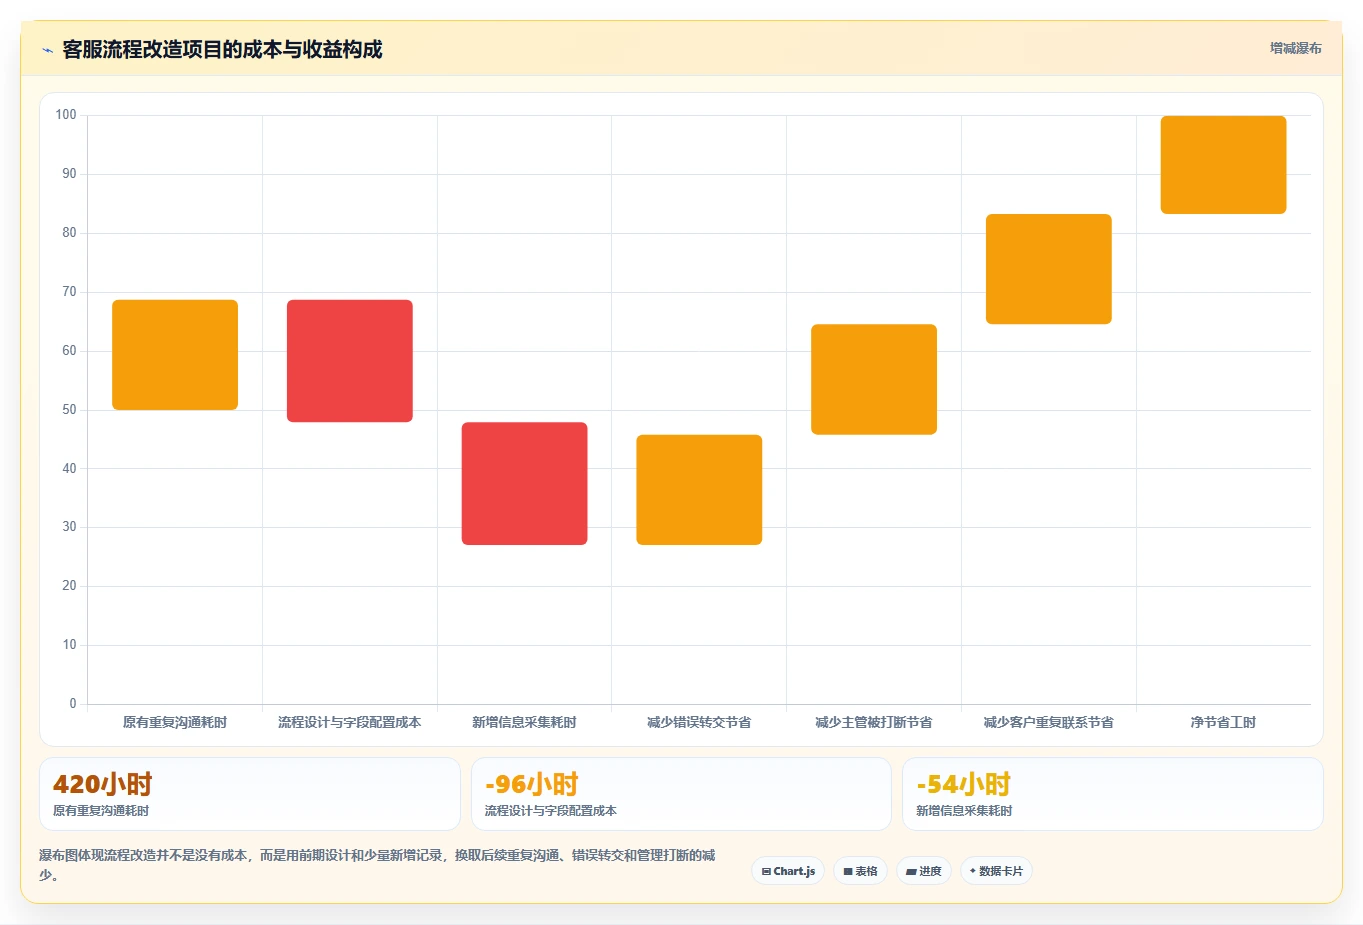Viewport: 1363px width, 925px height.
Task: Click the x-axis label 减少错误转交节省
Action: tap(699, 722)
